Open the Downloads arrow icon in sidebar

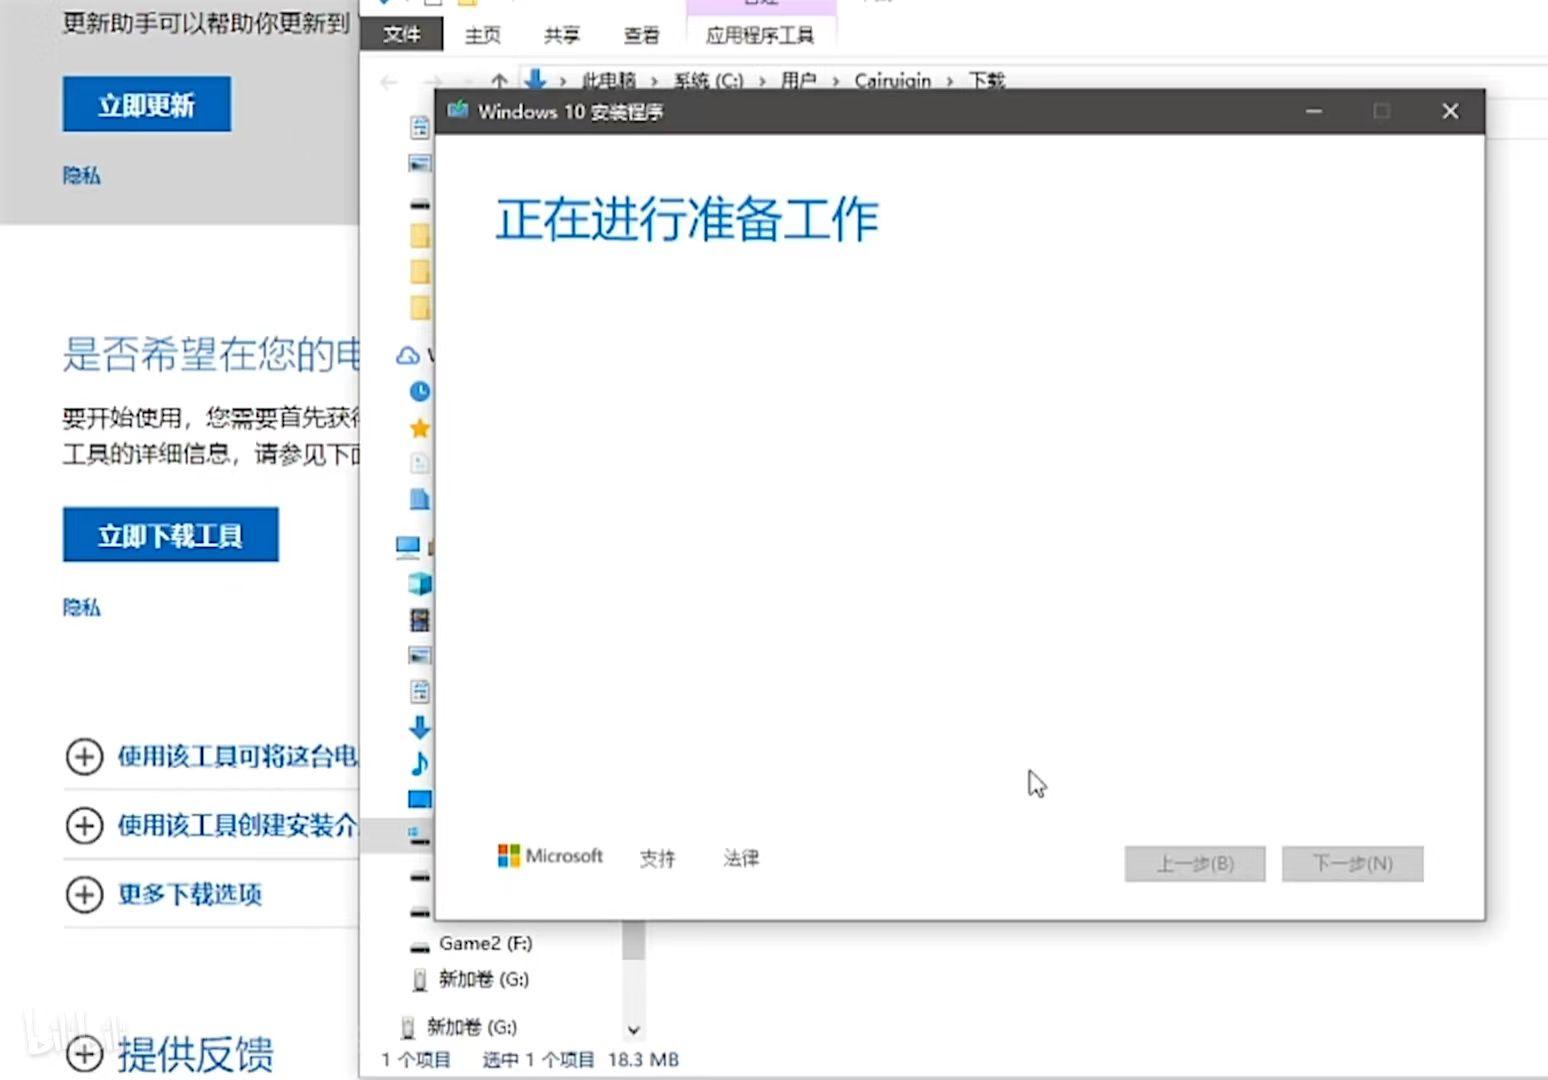pyautogui.click(x=420, y=727)
